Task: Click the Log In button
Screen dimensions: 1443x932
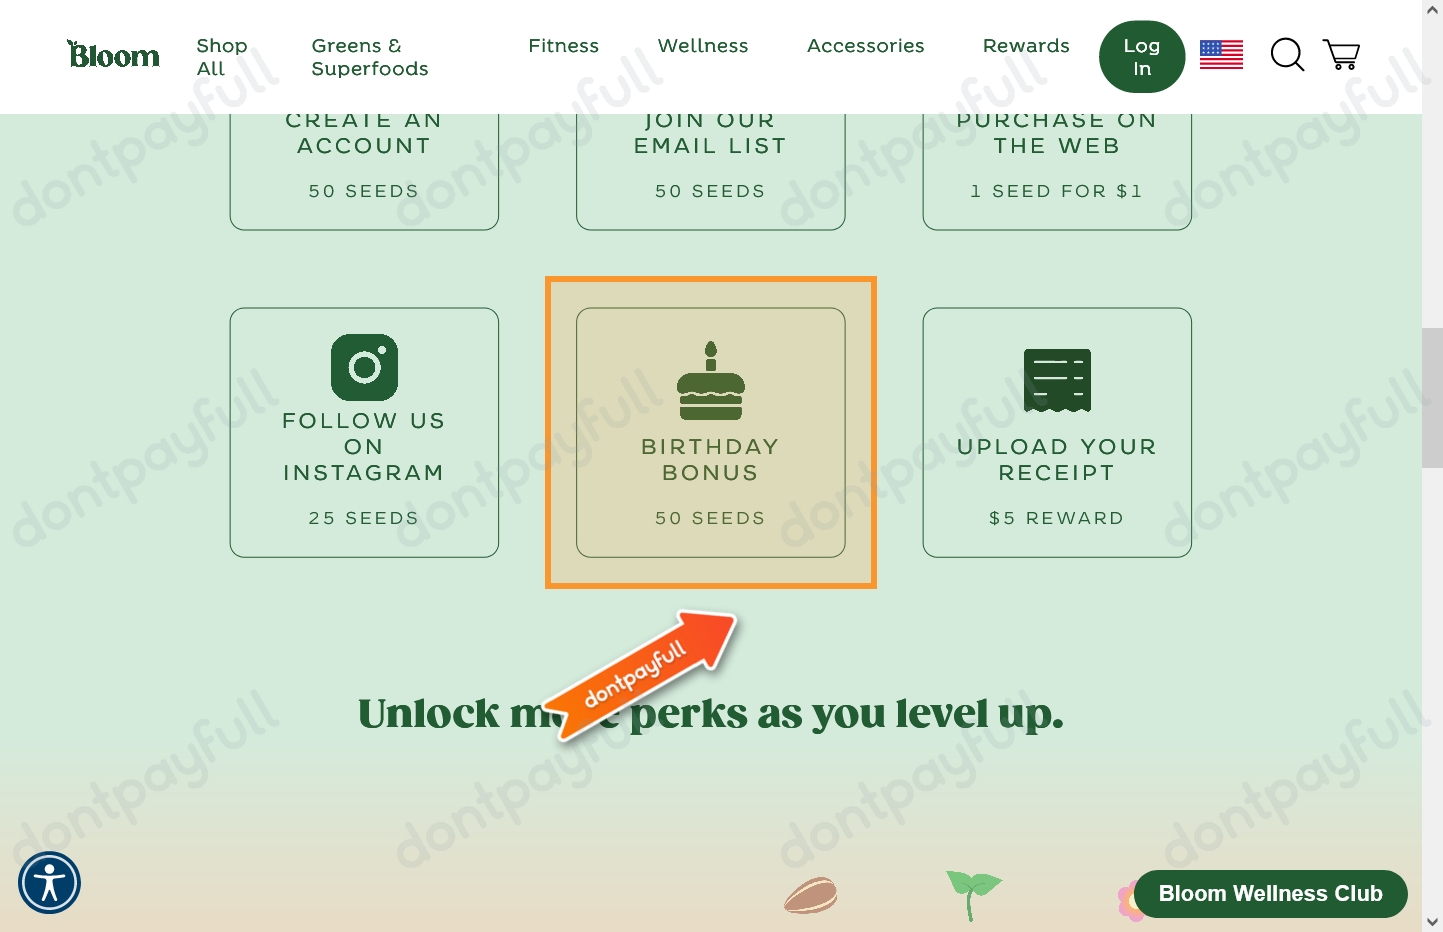Action: (1142, 57)
